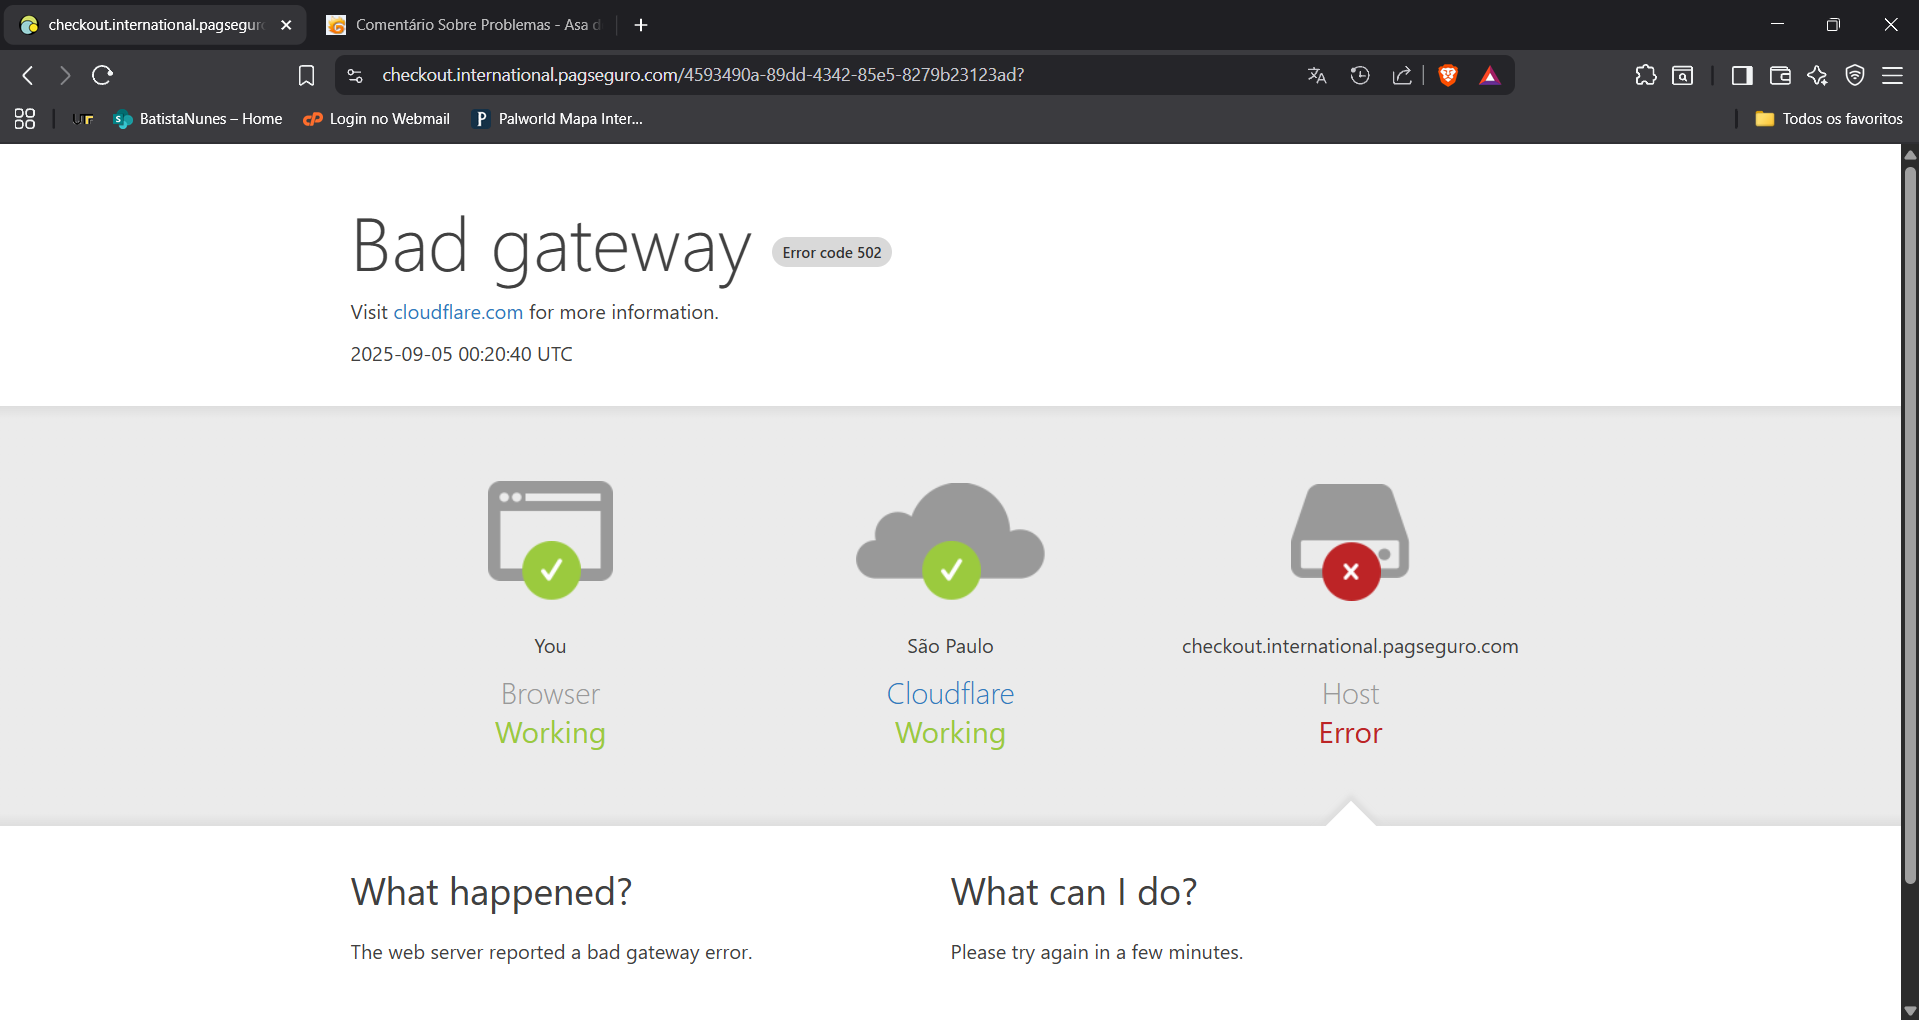Select the checkout.international.pagseguro tab

coord(155,25)
